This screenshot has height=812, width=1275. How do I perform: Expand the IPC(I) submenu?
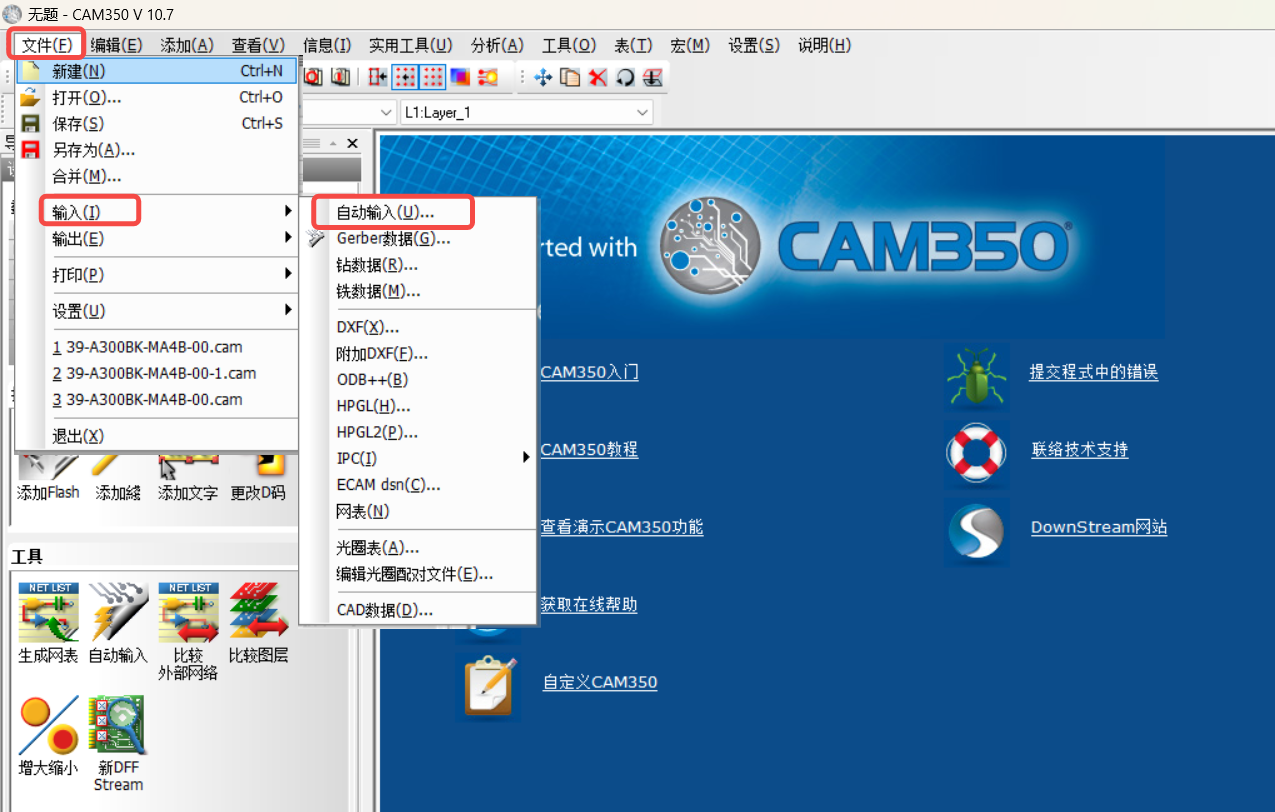418,458
